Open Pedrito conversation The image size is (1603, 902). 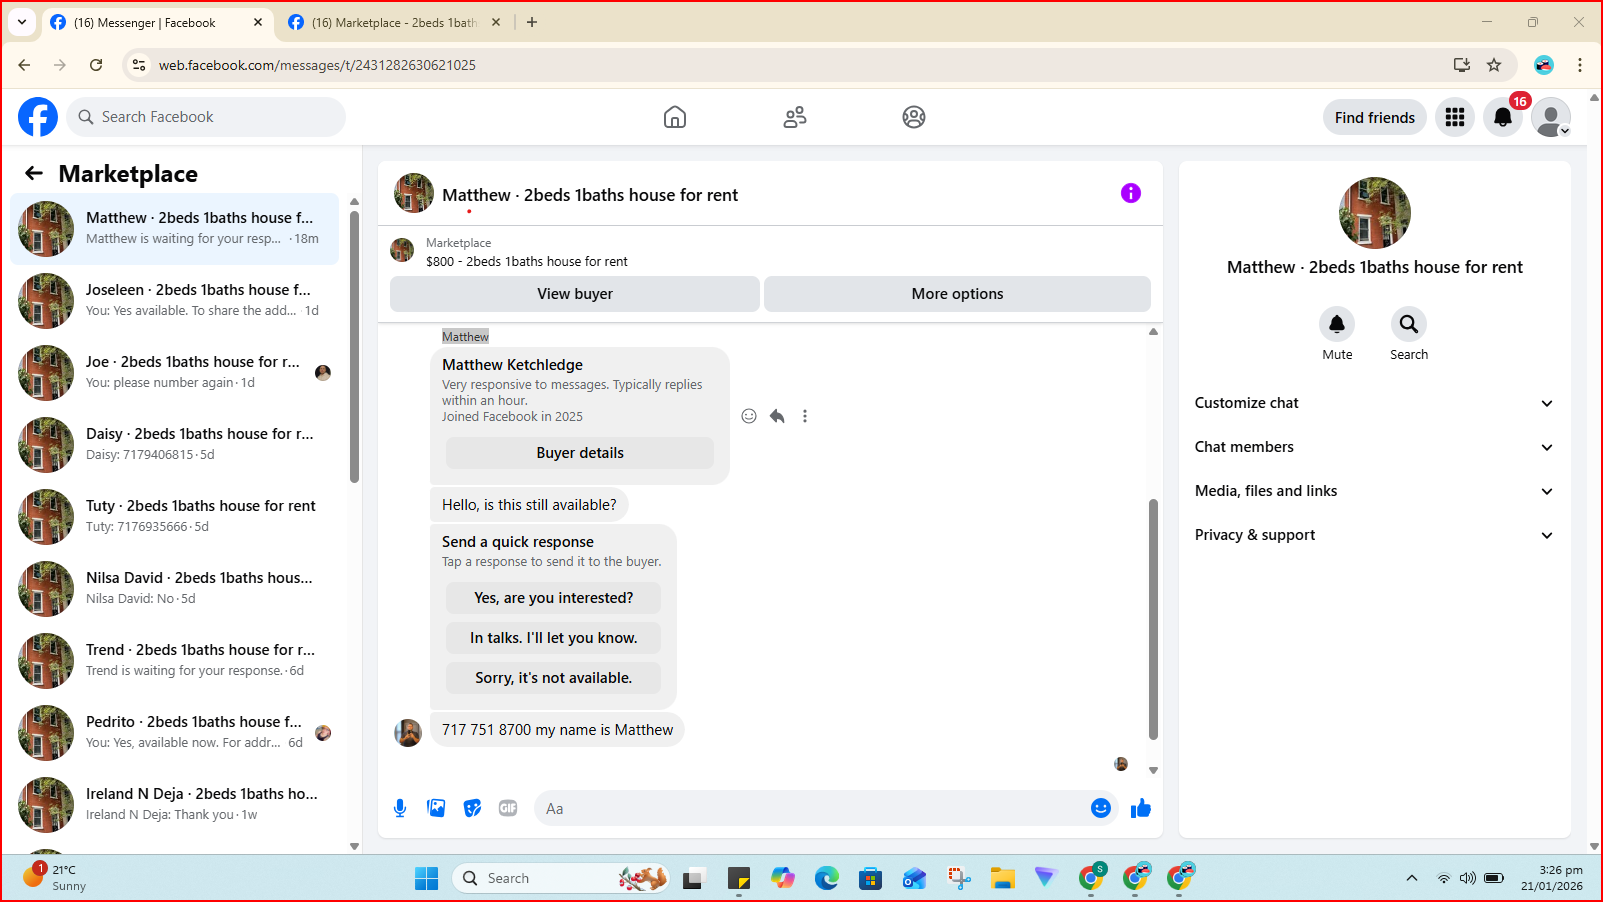(x=175, y=733)
